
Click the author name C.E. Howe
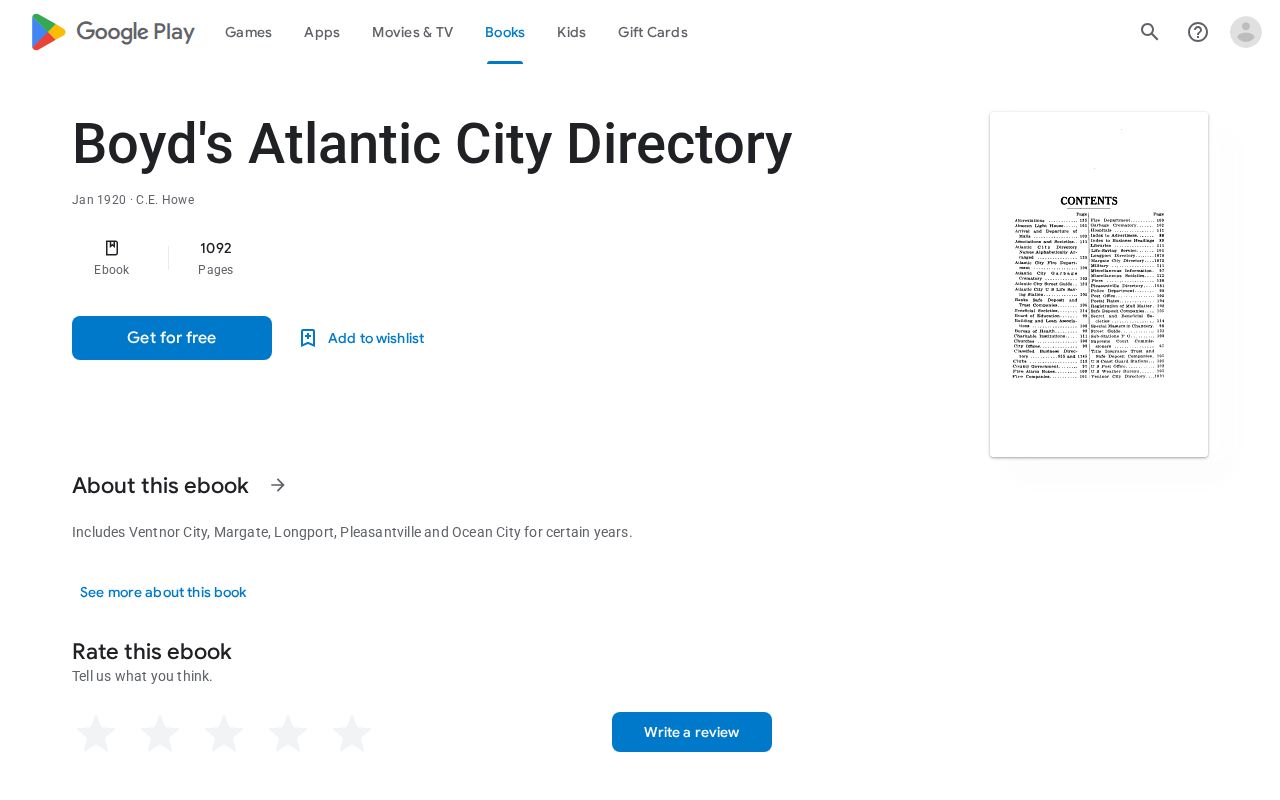(x=165, y=200)
